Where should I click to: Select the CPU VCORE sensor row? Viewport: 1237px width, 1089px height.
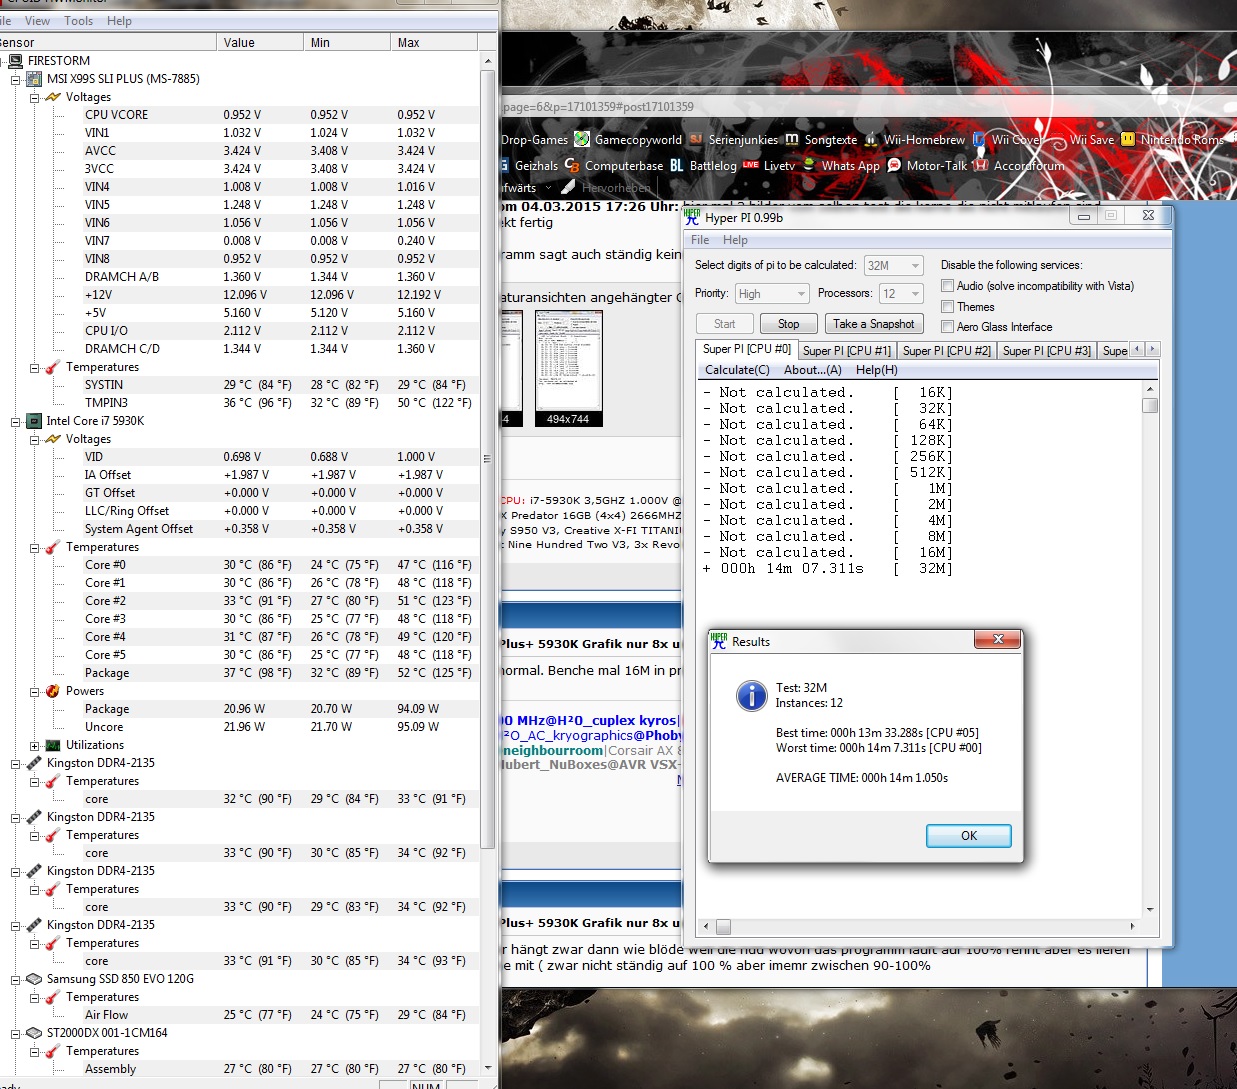pyautogui.click(x=240, y=115)
